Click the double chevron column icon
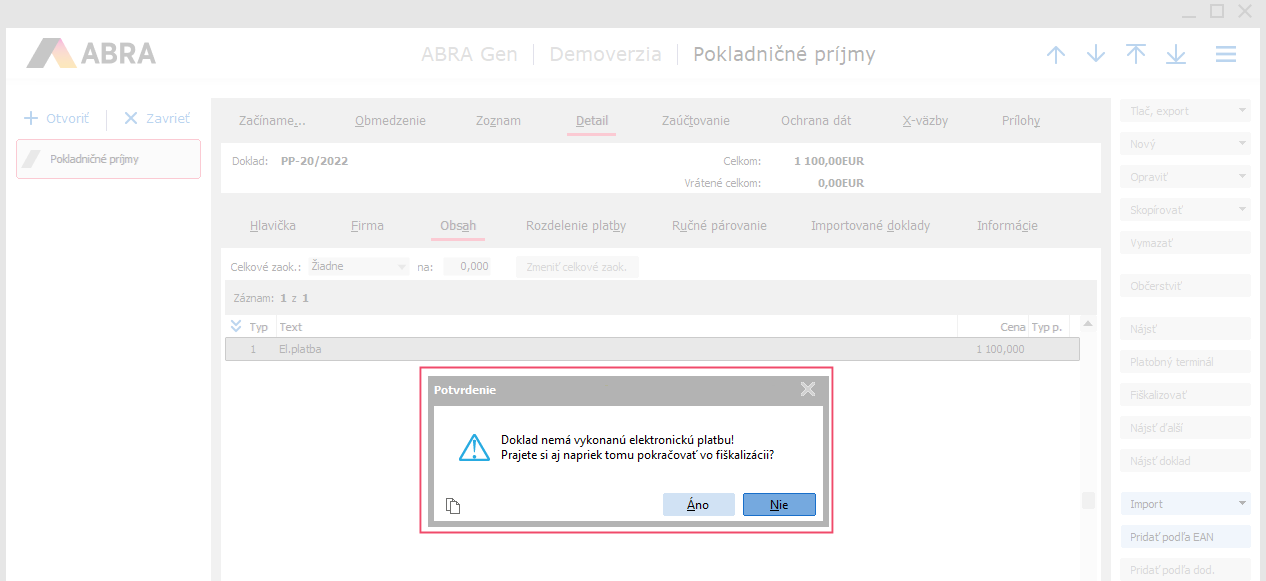 coord(236,326)
